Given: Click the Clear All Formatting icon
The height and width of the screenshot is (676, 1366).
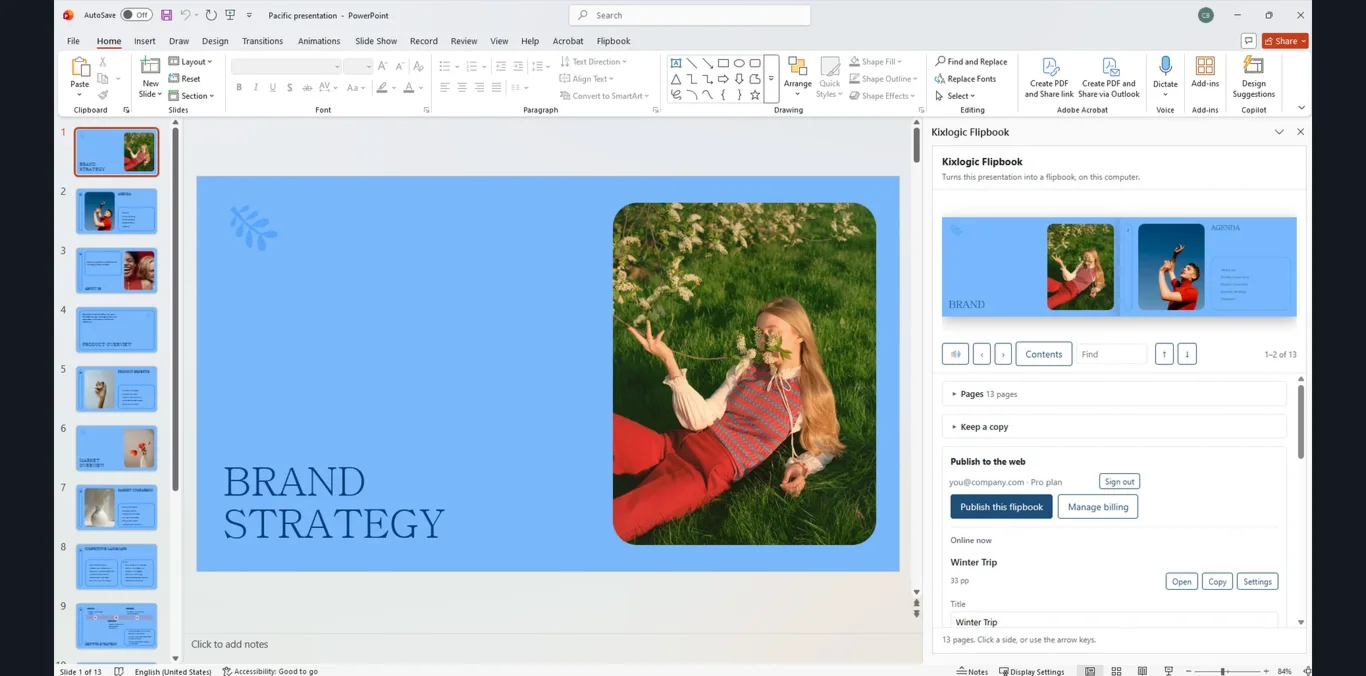Looking at the screenshot, I should pyautogui.click(x=418, y=66).
